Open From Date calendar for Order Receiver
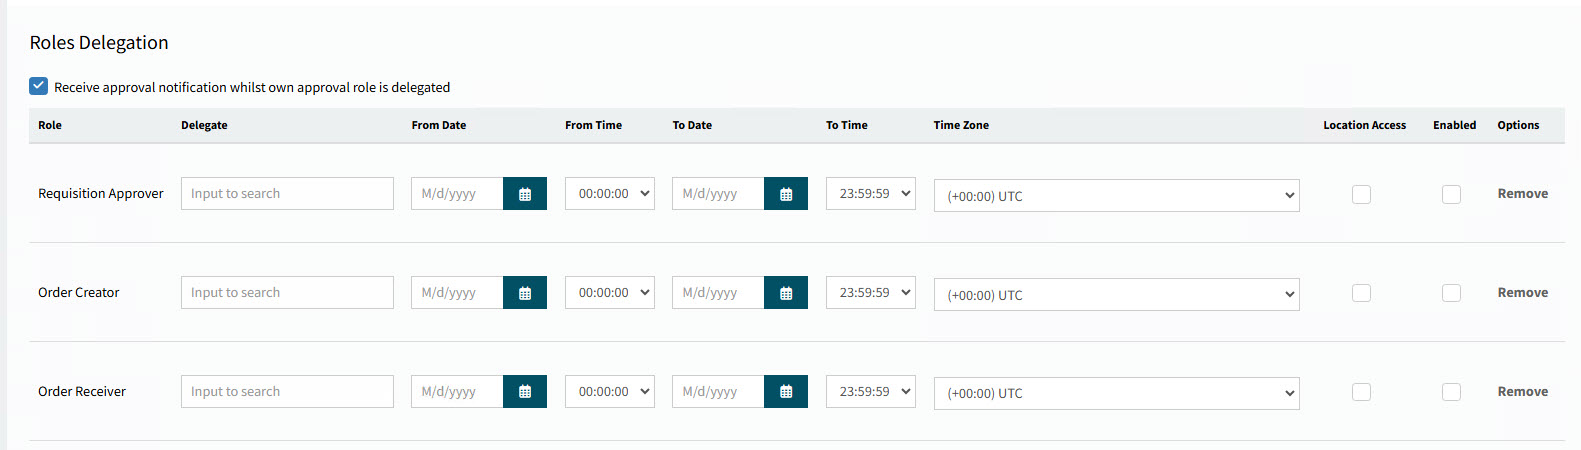Viewport: 1581px width, 450px height. click(x=525, y=392)
